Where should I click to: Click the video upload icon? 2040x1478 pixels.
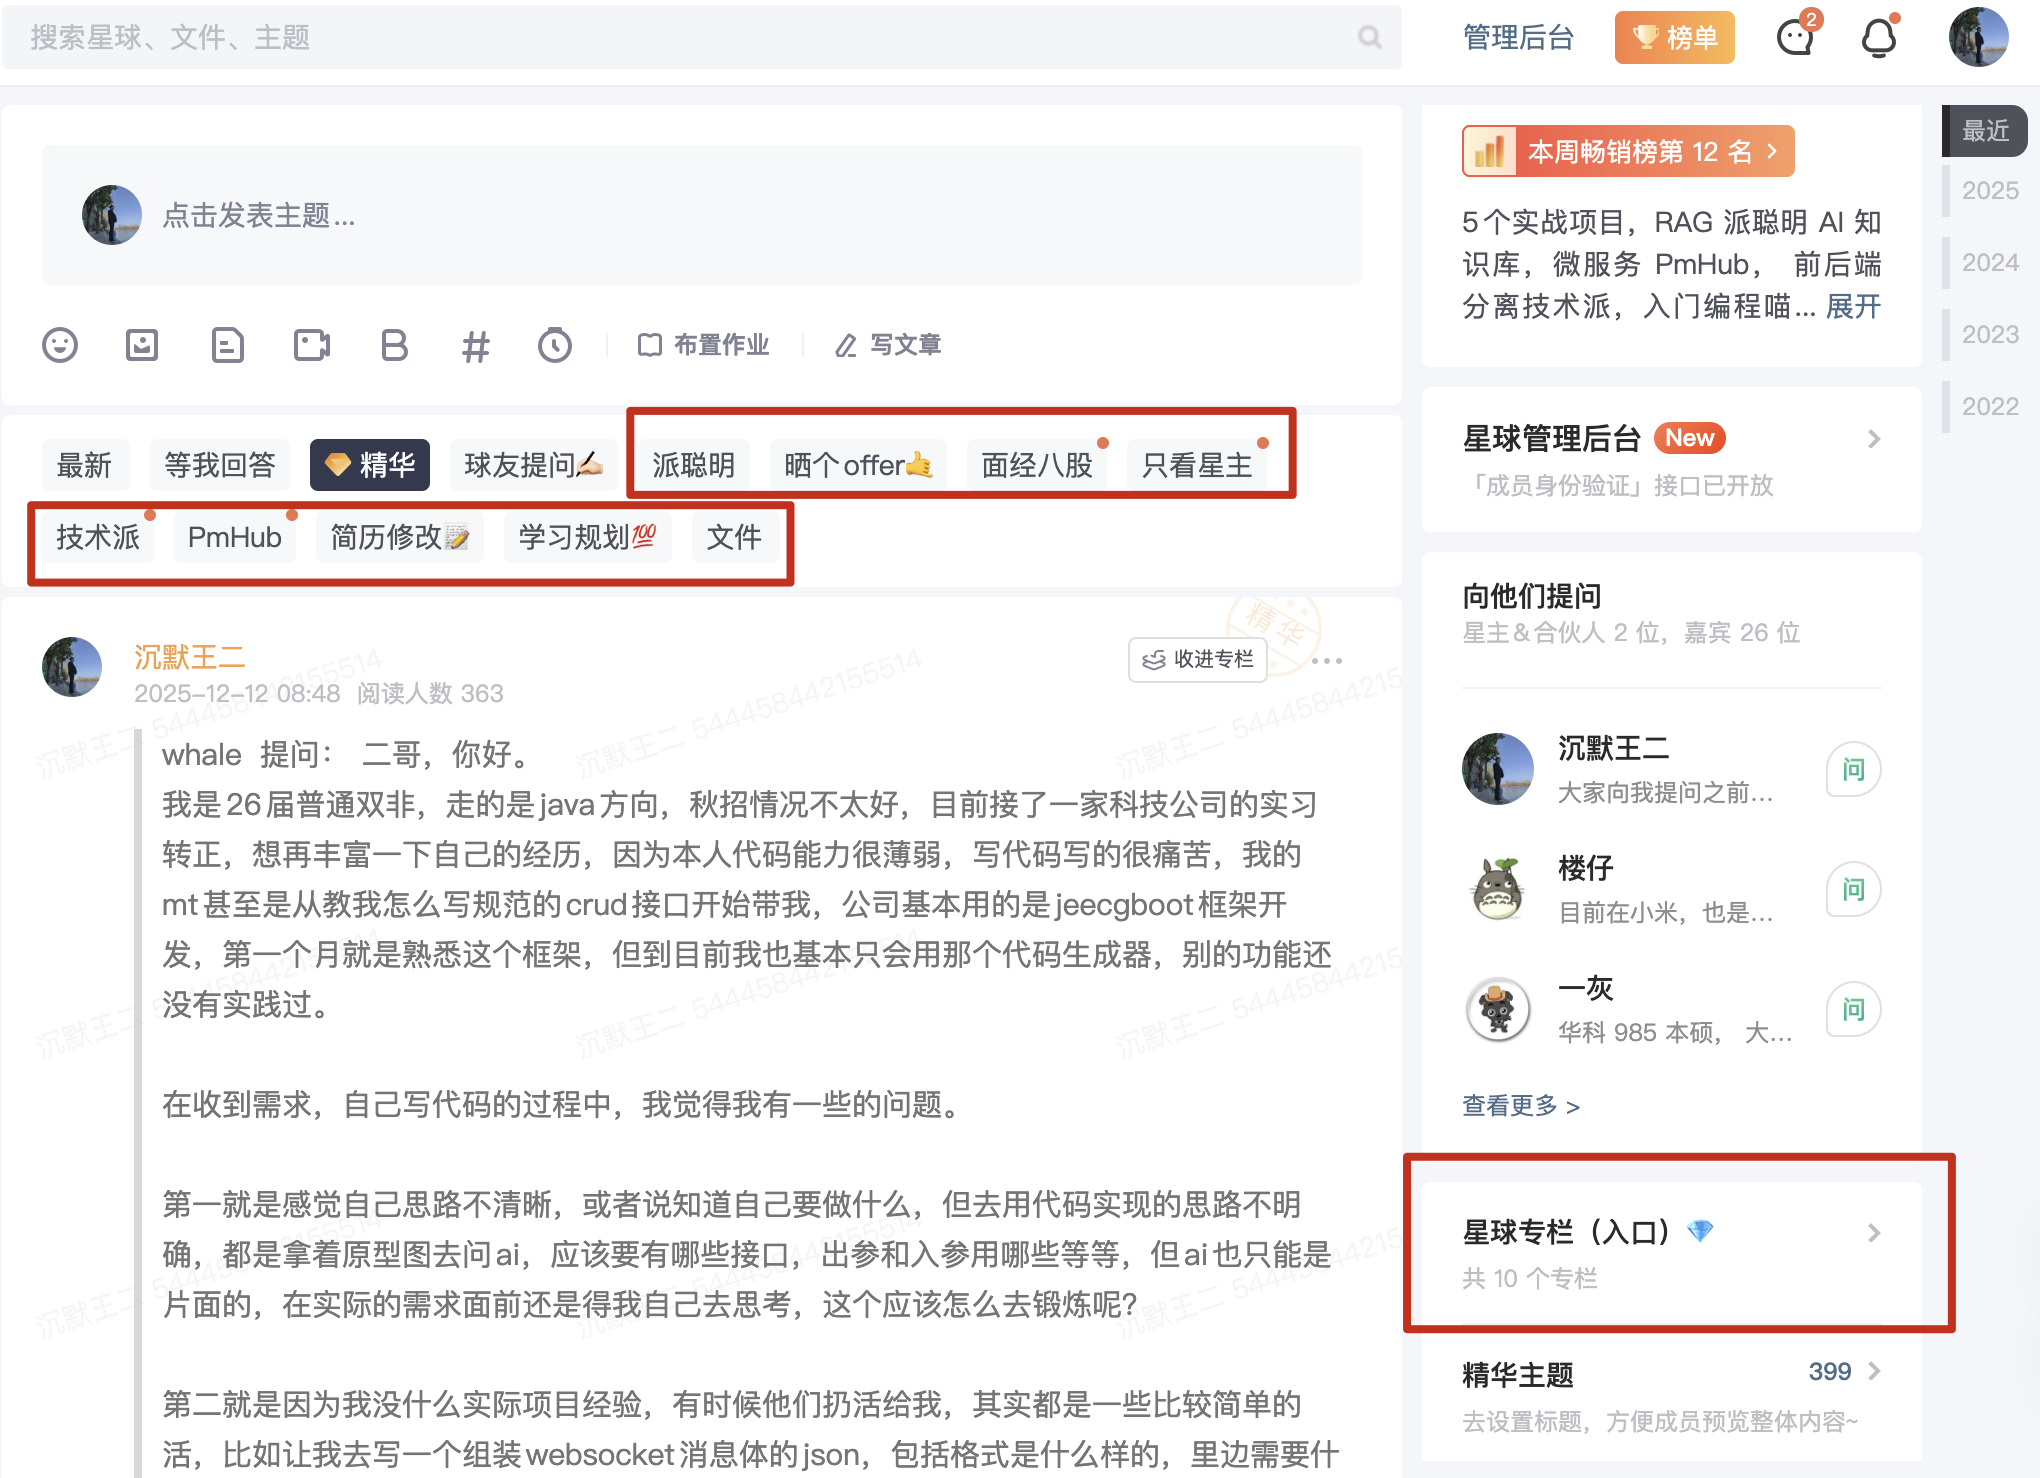(x=311, y=345)
